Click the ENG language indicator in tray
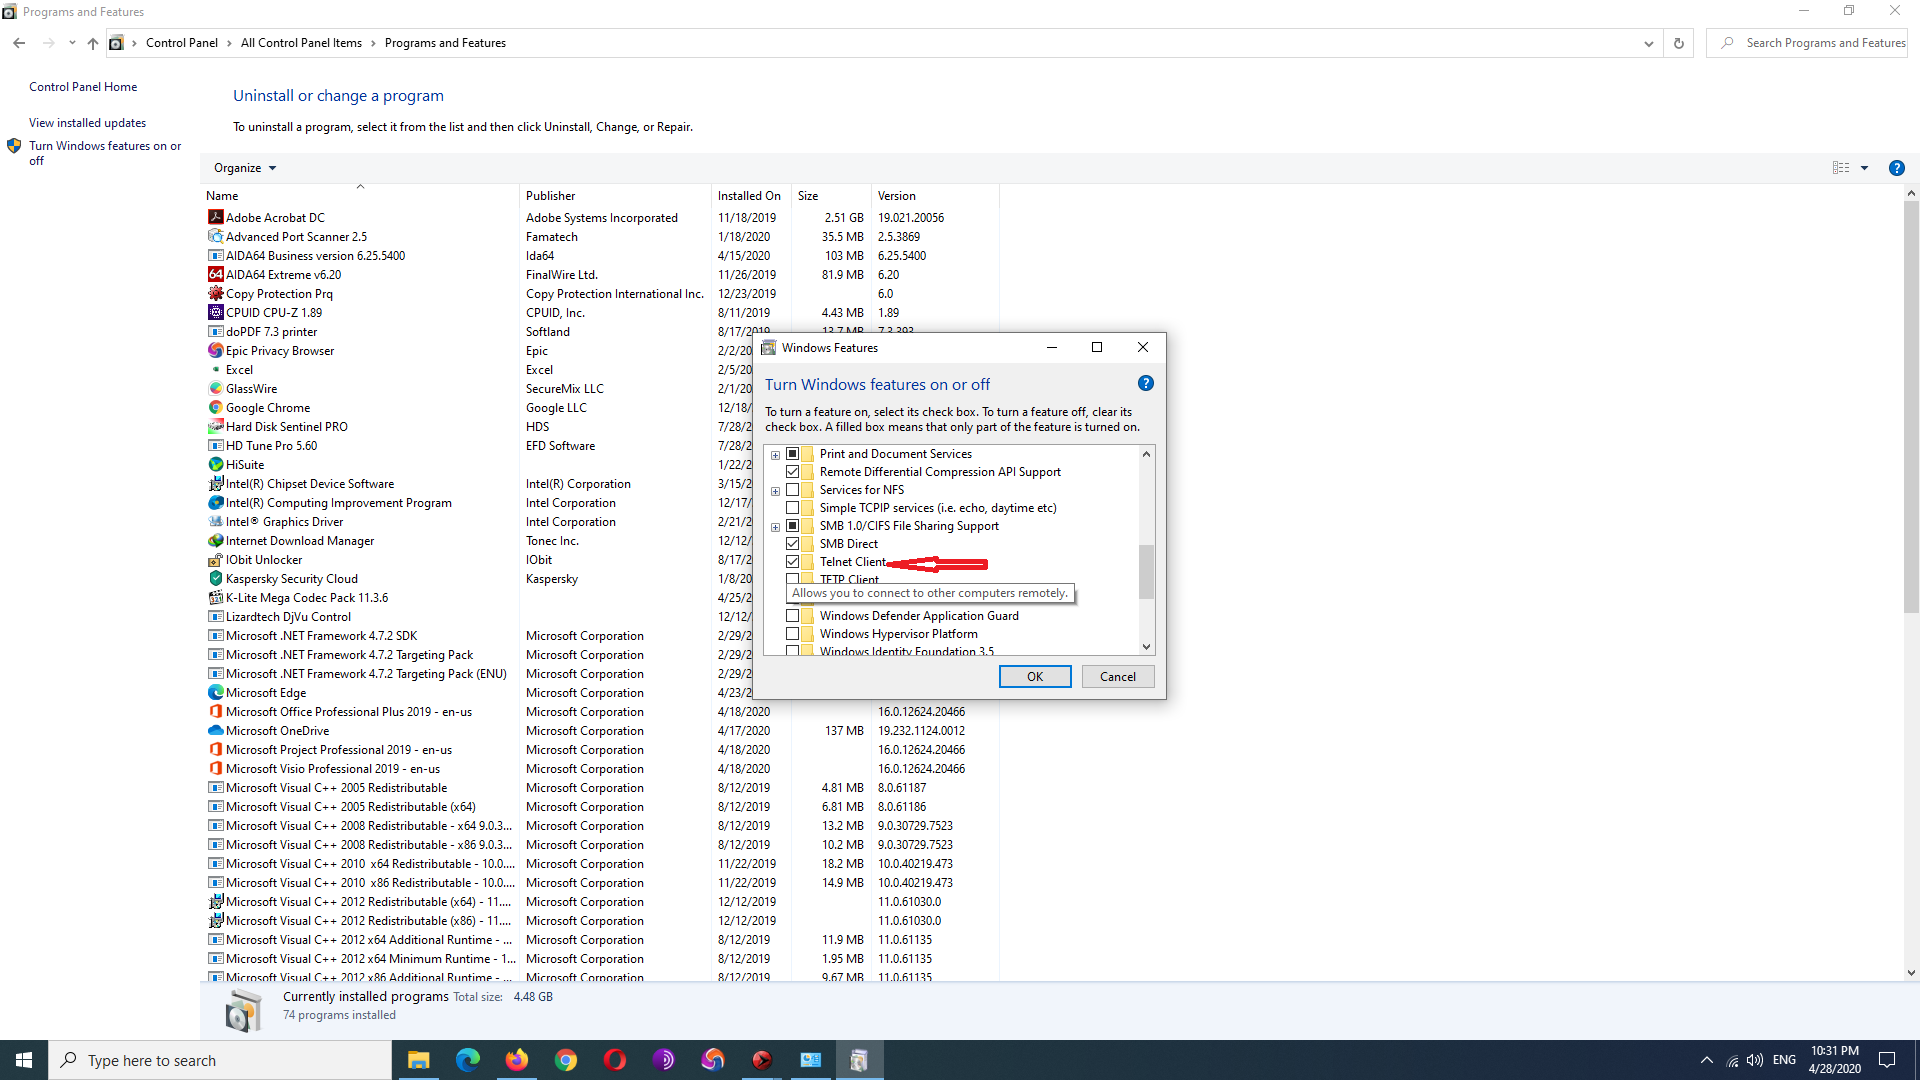The width and height of the screenshot is (1920, 1080). [1784, 1060]
